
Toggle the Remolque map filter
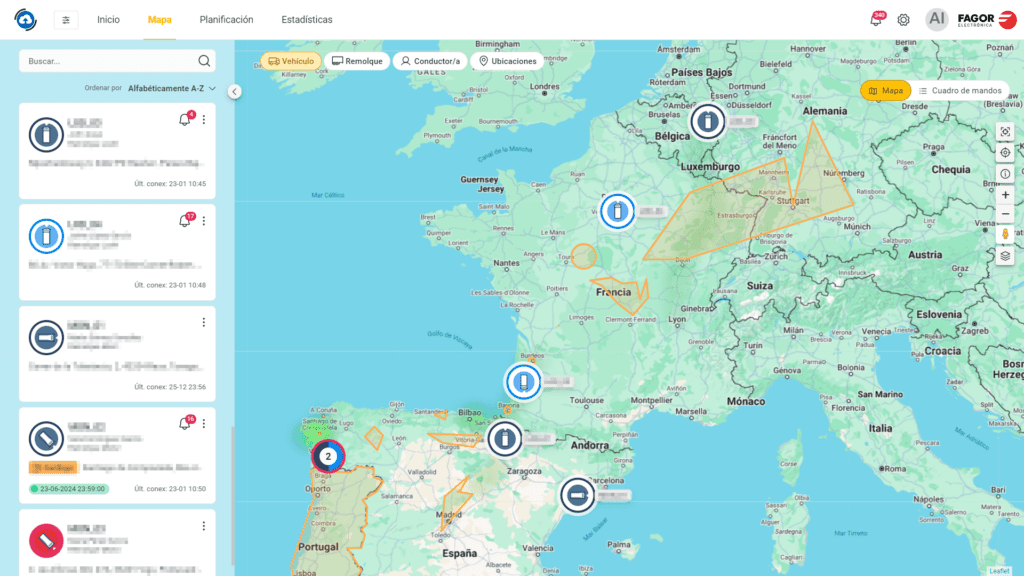pyautogui.click(x=357, y=61)
